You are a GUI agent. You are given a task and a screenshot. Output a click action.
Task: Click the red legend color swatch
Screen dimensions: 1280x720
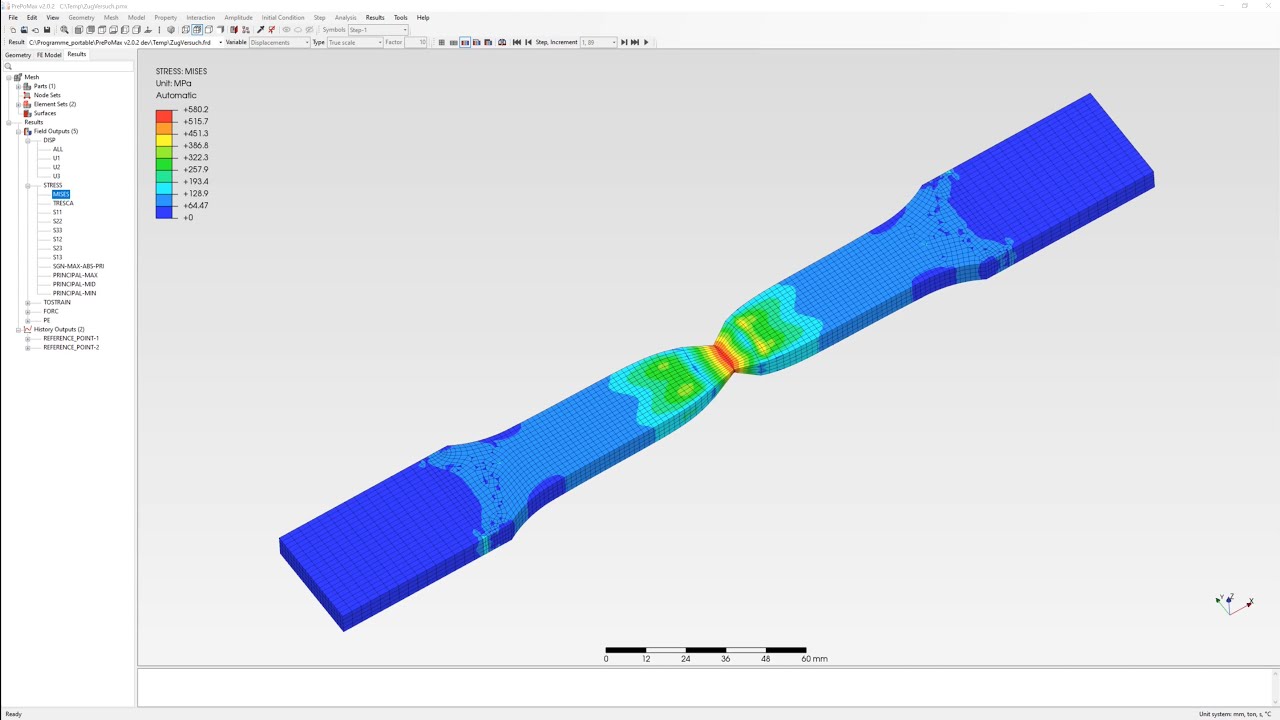[x=164, y=116]
